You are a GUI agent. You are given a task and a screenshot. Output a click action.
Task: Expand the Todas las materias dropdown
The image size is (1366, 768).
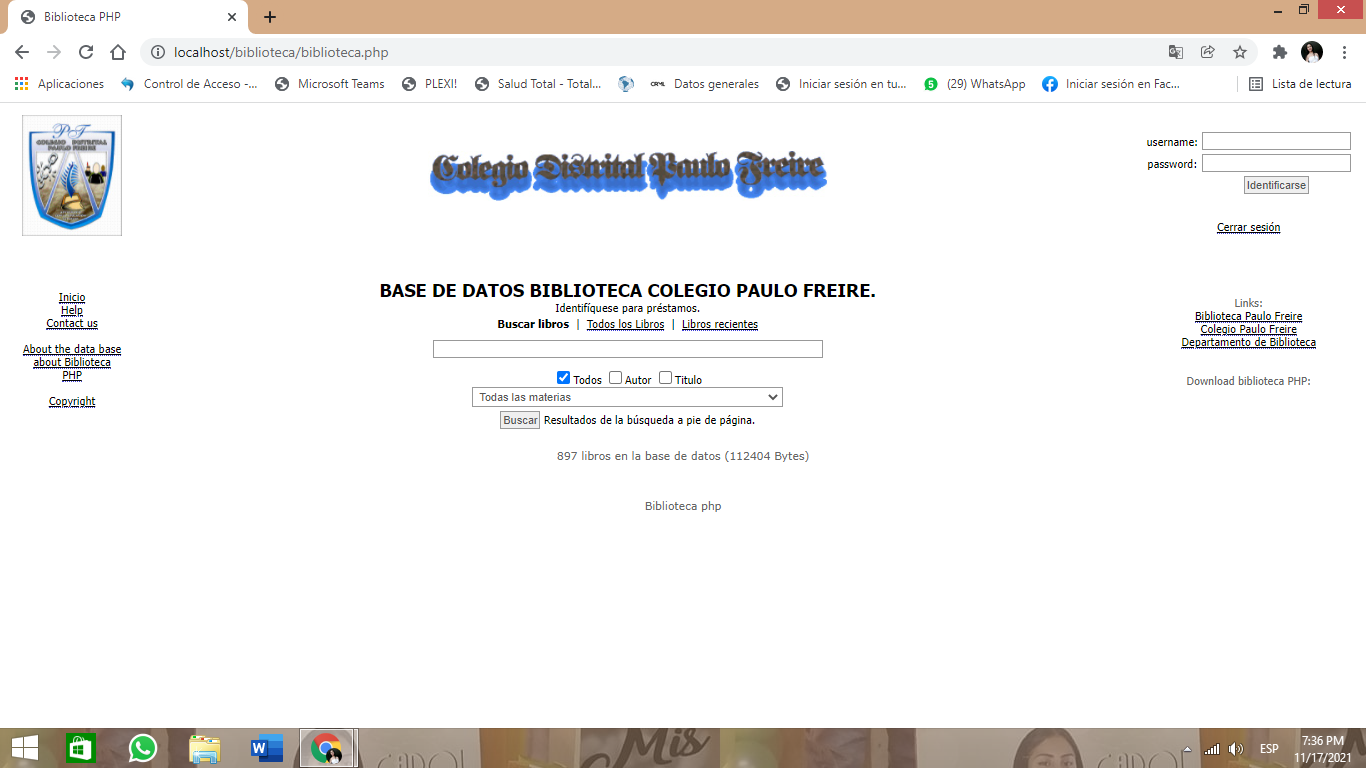point(627,398)
